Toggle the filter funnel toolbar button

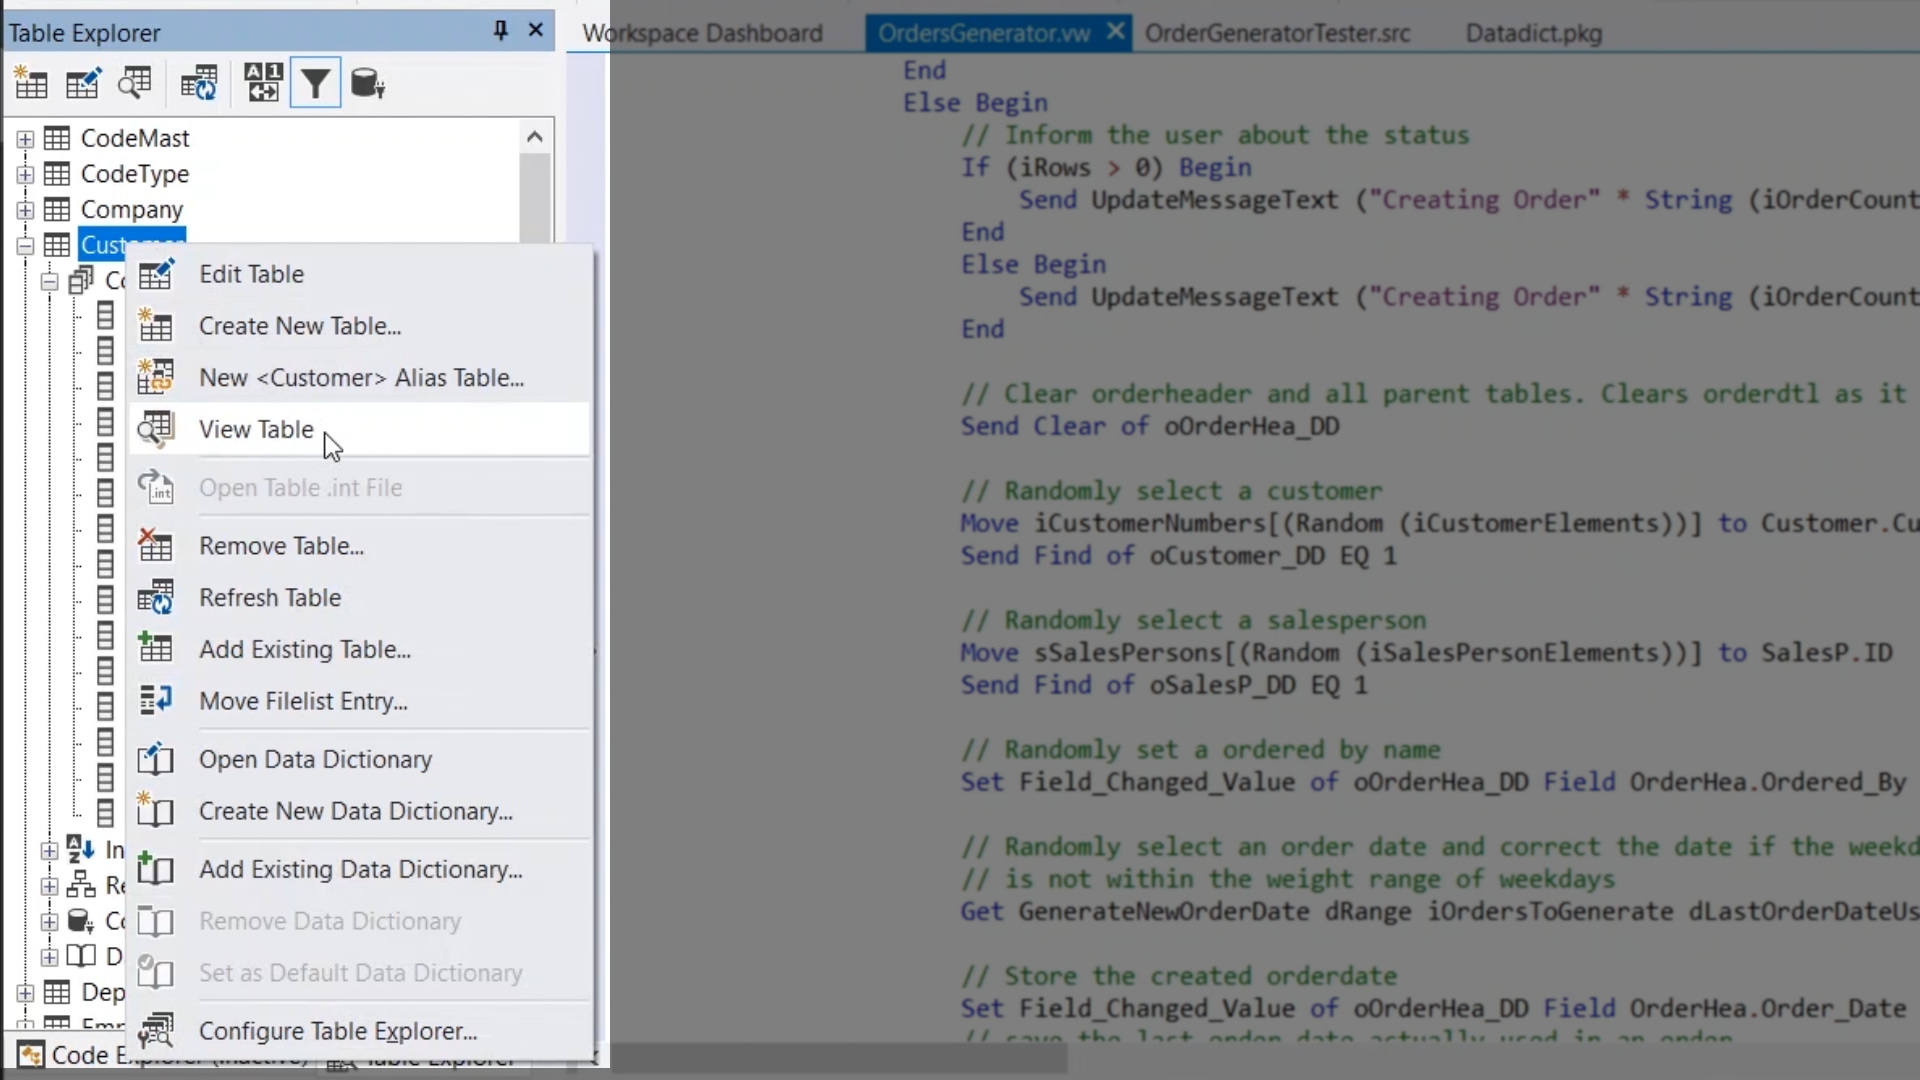tap(315, 84)
